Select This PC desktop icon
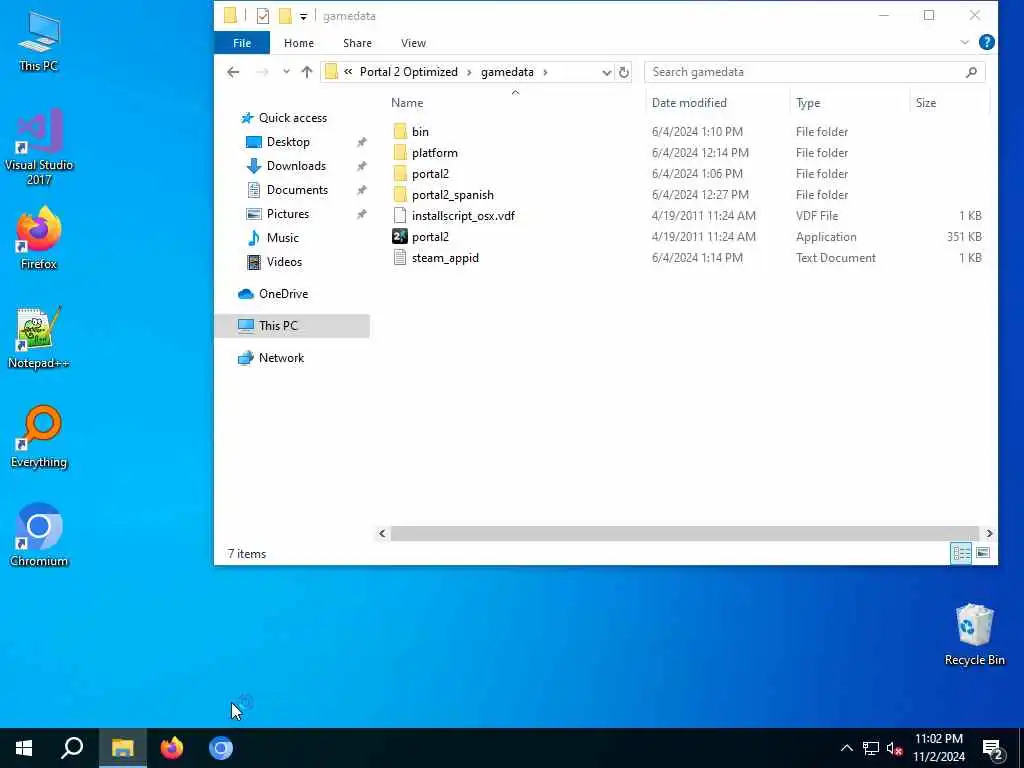This screenshot has height=768, width=1024. [39, 40]
